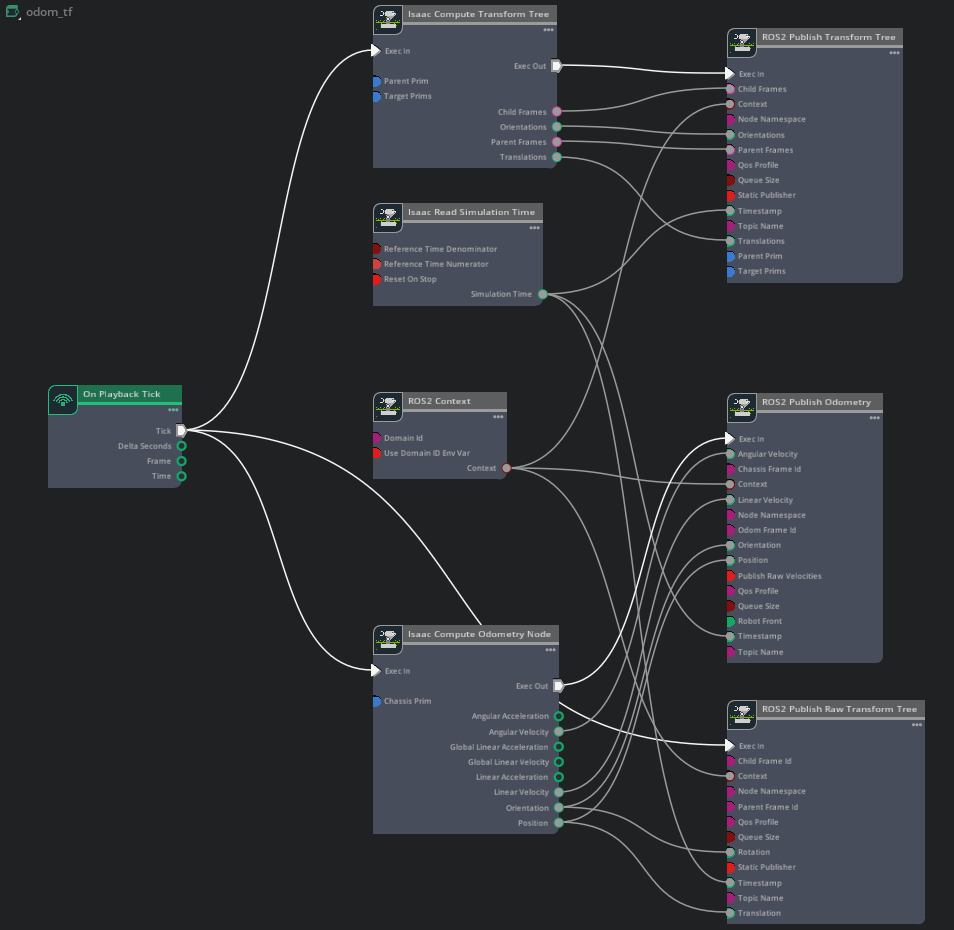Click the ROS2 Publish Transform Tree node icon
The height and width of the screenshot is (930, 954).
point(742,43)
